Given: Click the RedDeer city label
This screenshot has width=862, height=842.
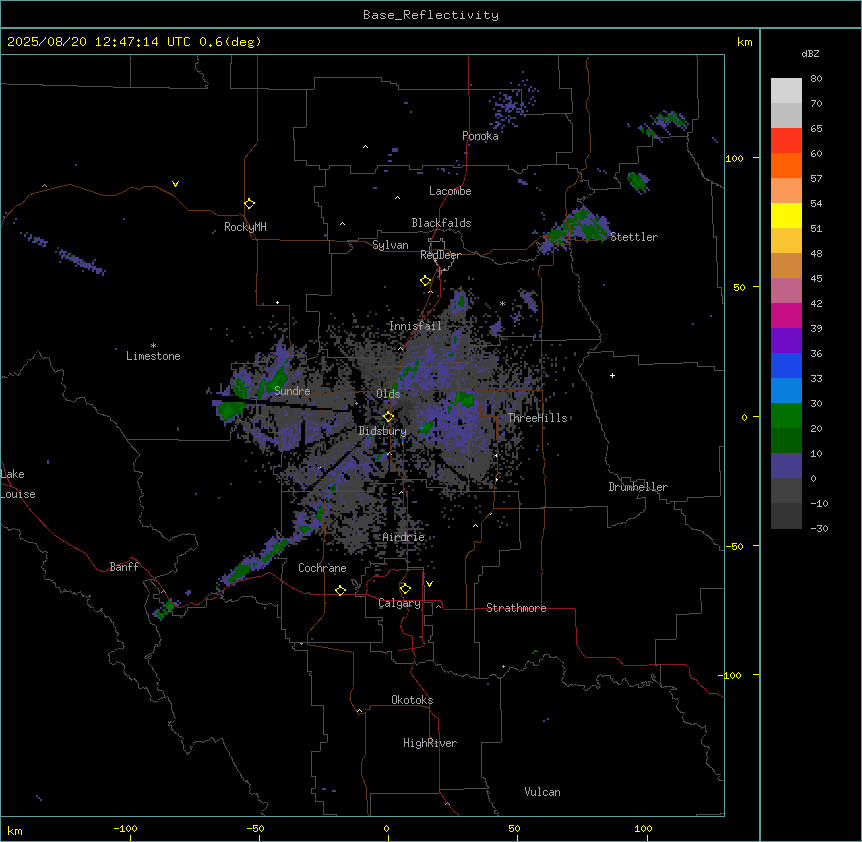Looking at the screenshot, I should 440,255.
